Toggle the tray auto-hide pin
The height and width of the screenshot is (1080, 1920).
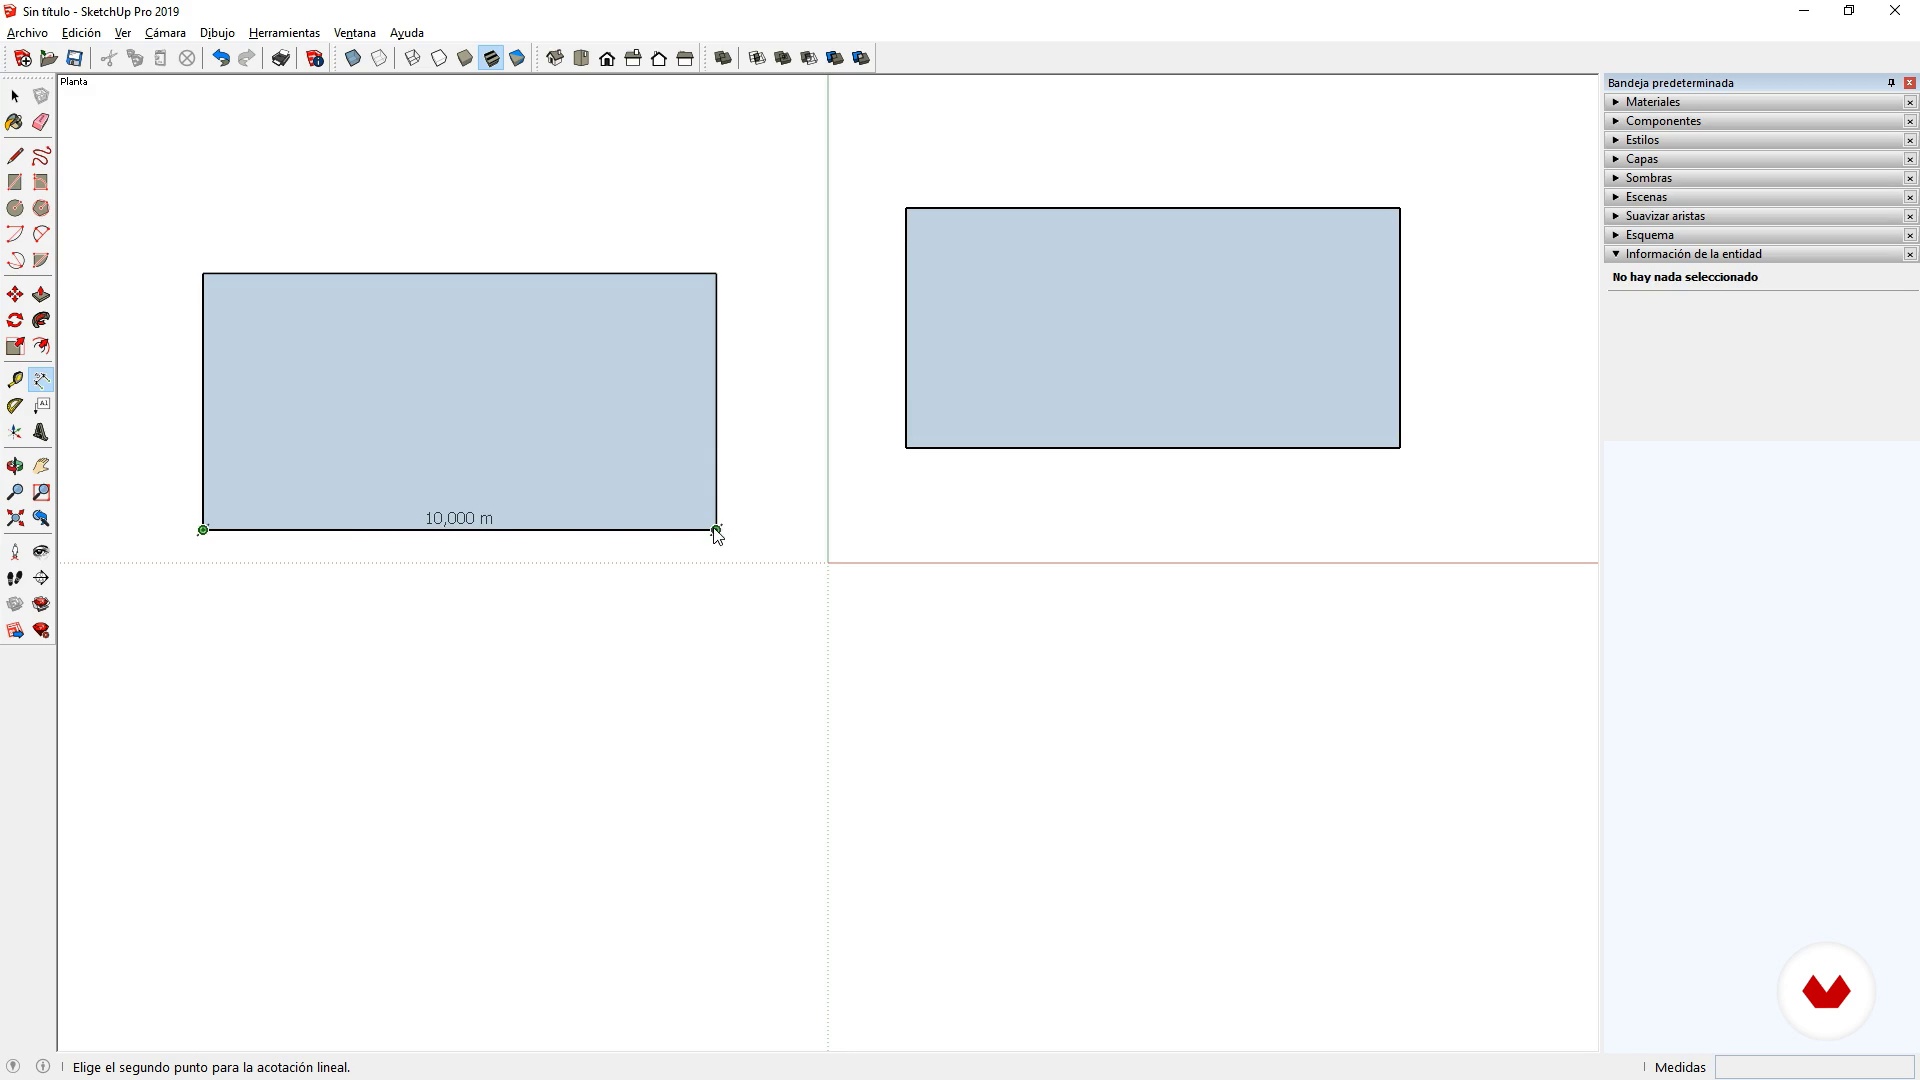(x=1891, y=83)
